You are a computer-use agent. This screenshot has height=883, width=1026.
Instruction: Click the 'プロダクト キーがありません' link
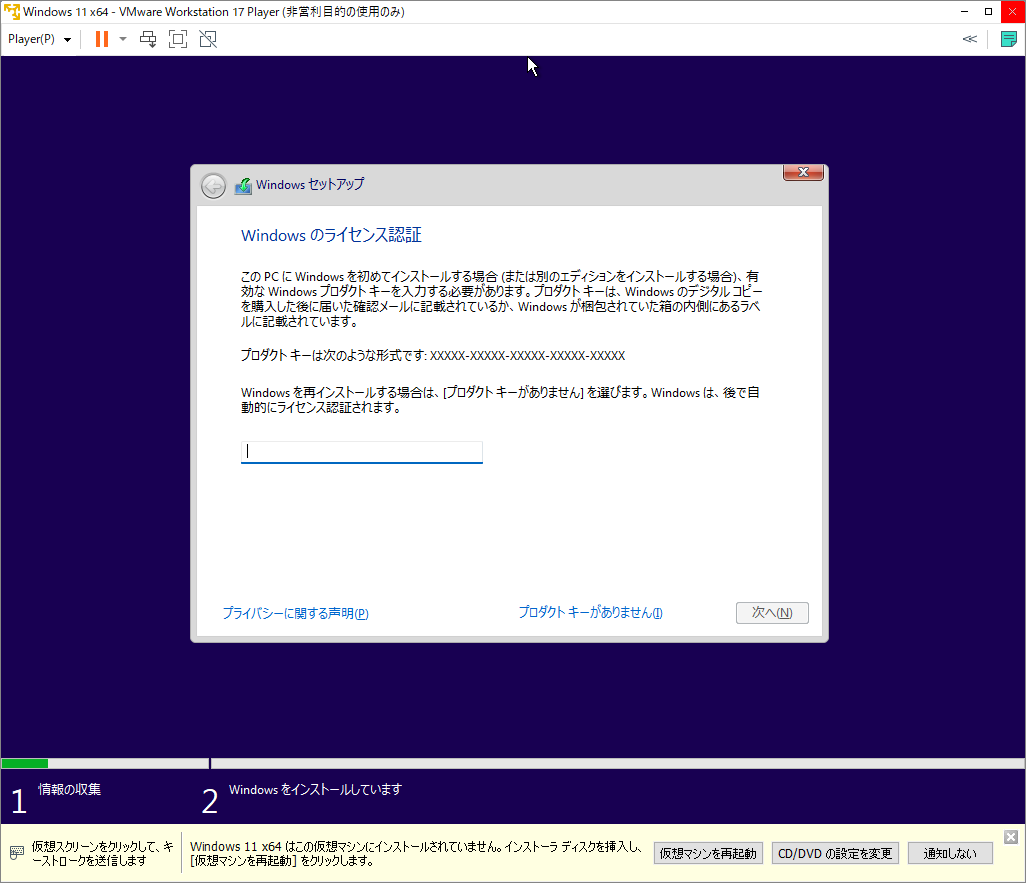click(590, 613)
